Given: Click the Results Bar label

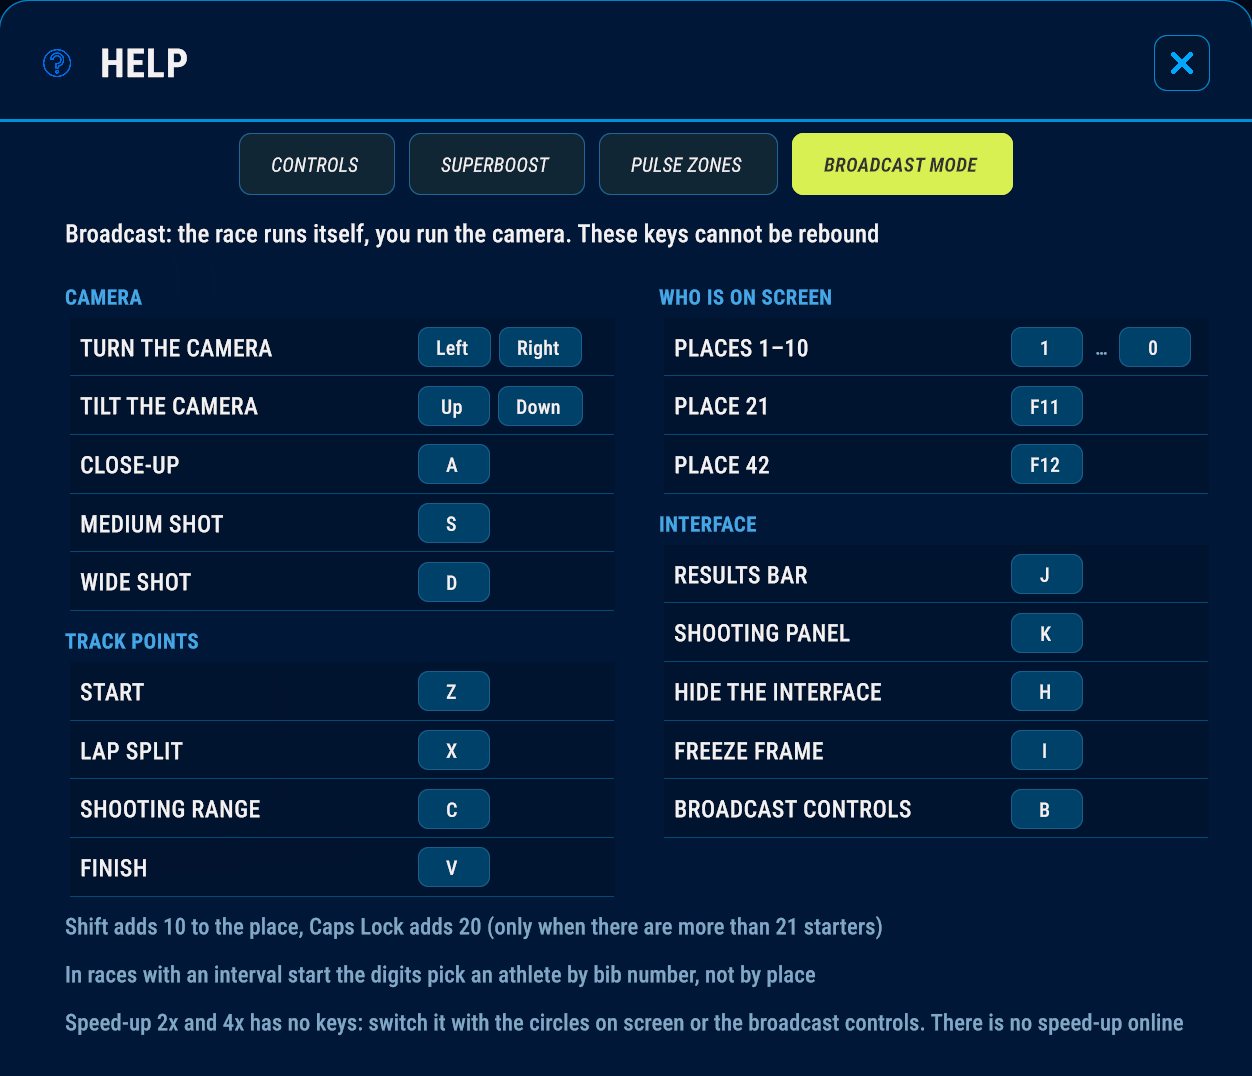Looking at the screenshot, I should point(741,575).
